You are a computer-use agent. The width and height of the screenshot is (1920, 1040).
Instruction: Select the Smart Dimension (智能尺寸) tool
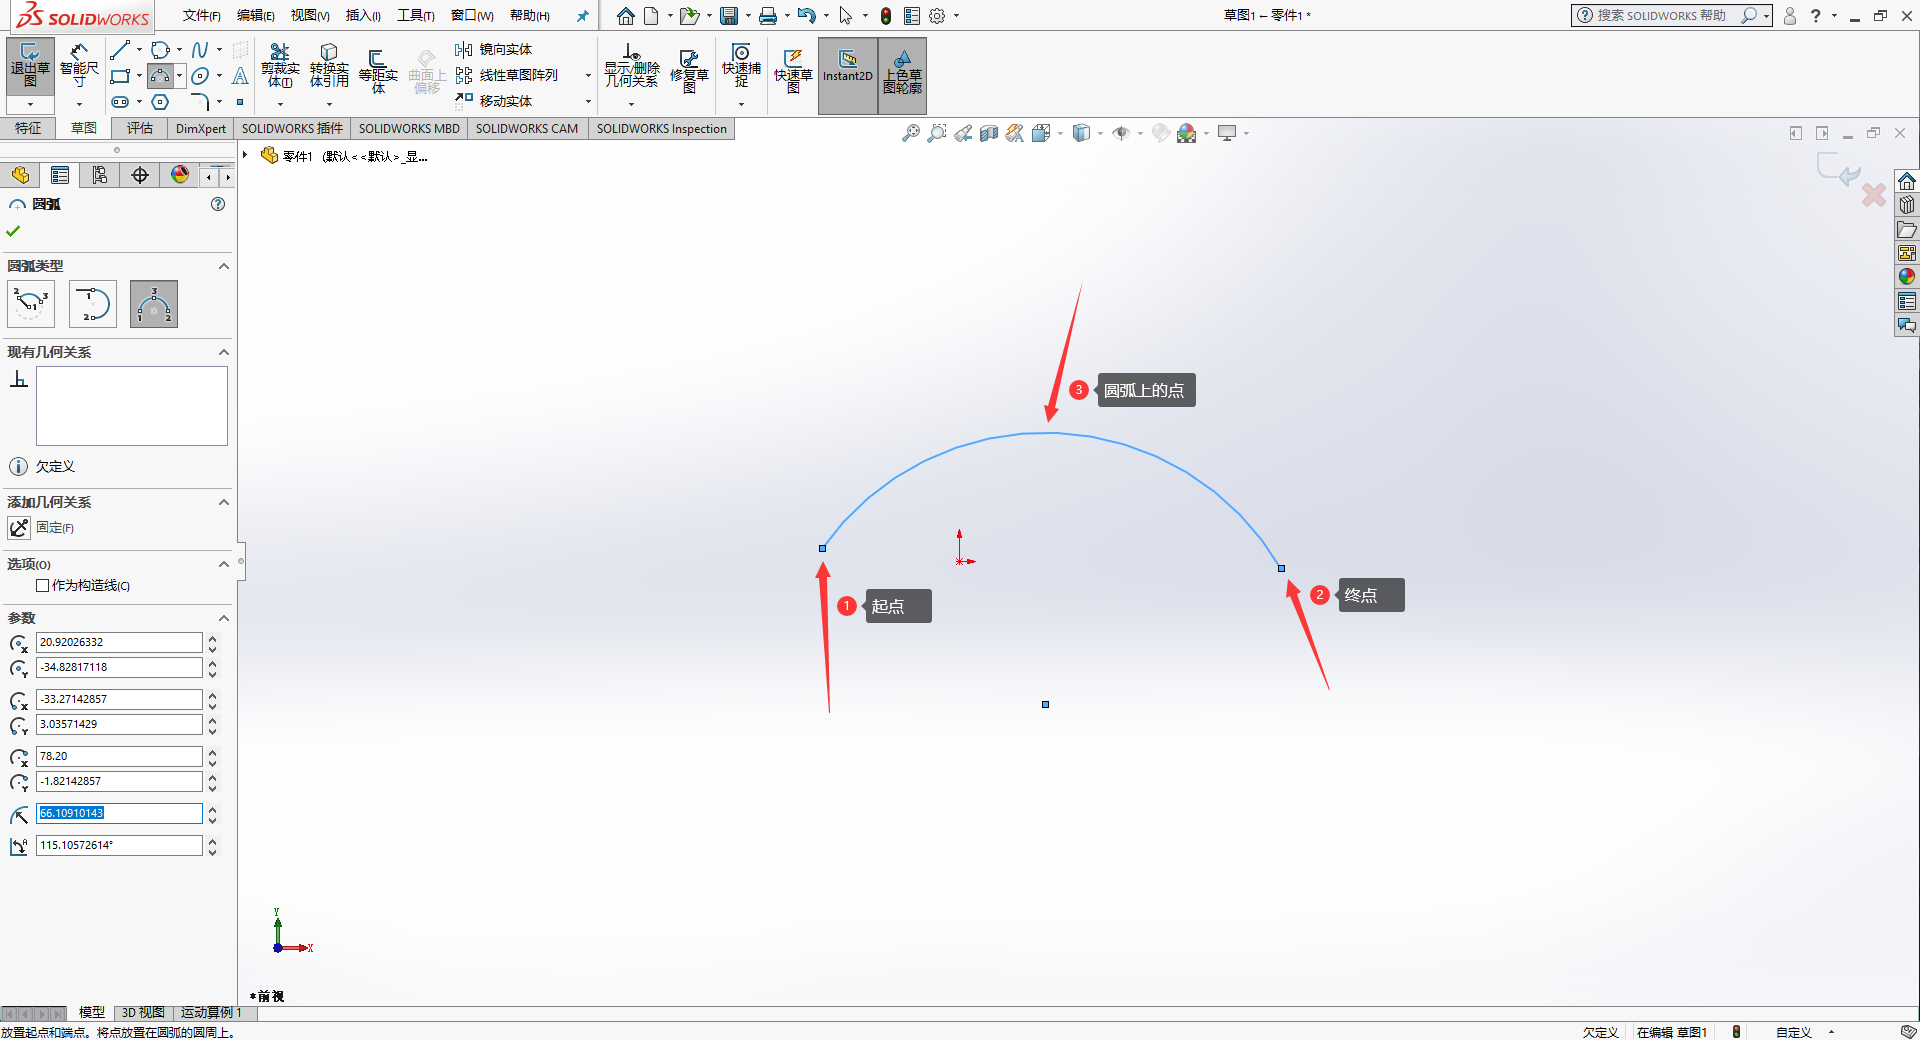79,66
